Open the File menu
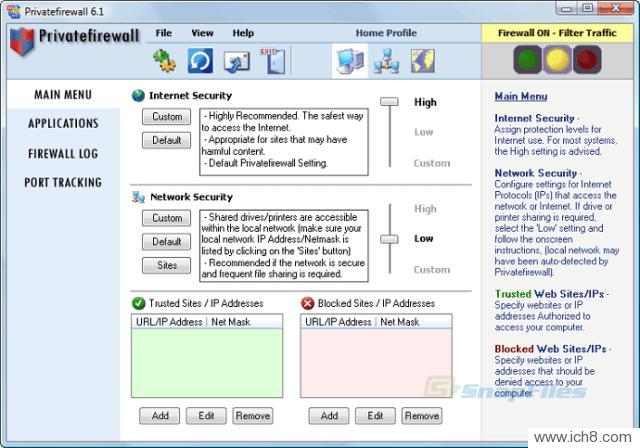This screenshot has height=448, width=640. (x=164, y=33)
